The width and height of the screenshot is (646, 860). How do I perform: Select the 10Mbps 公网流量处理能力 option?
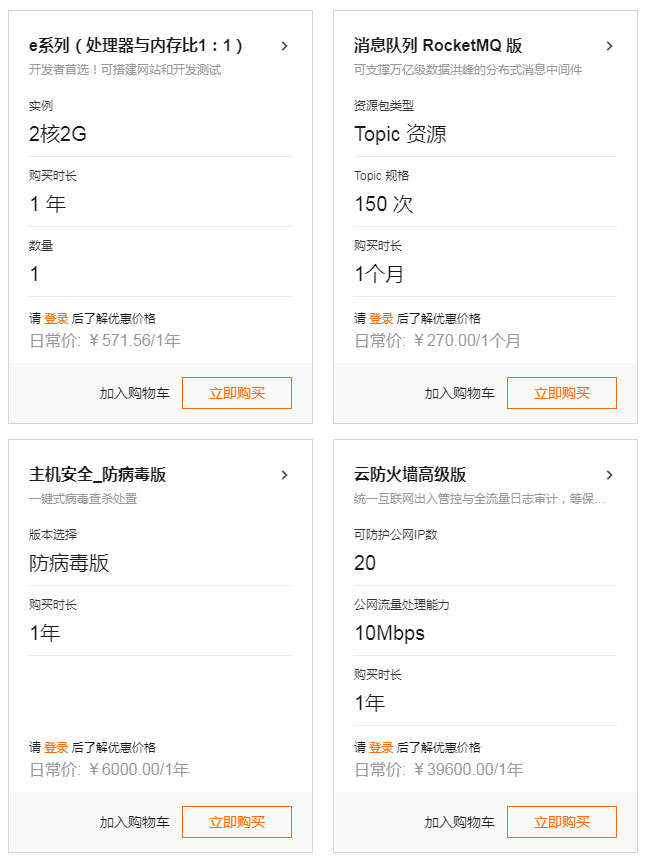tap(389, 633)
